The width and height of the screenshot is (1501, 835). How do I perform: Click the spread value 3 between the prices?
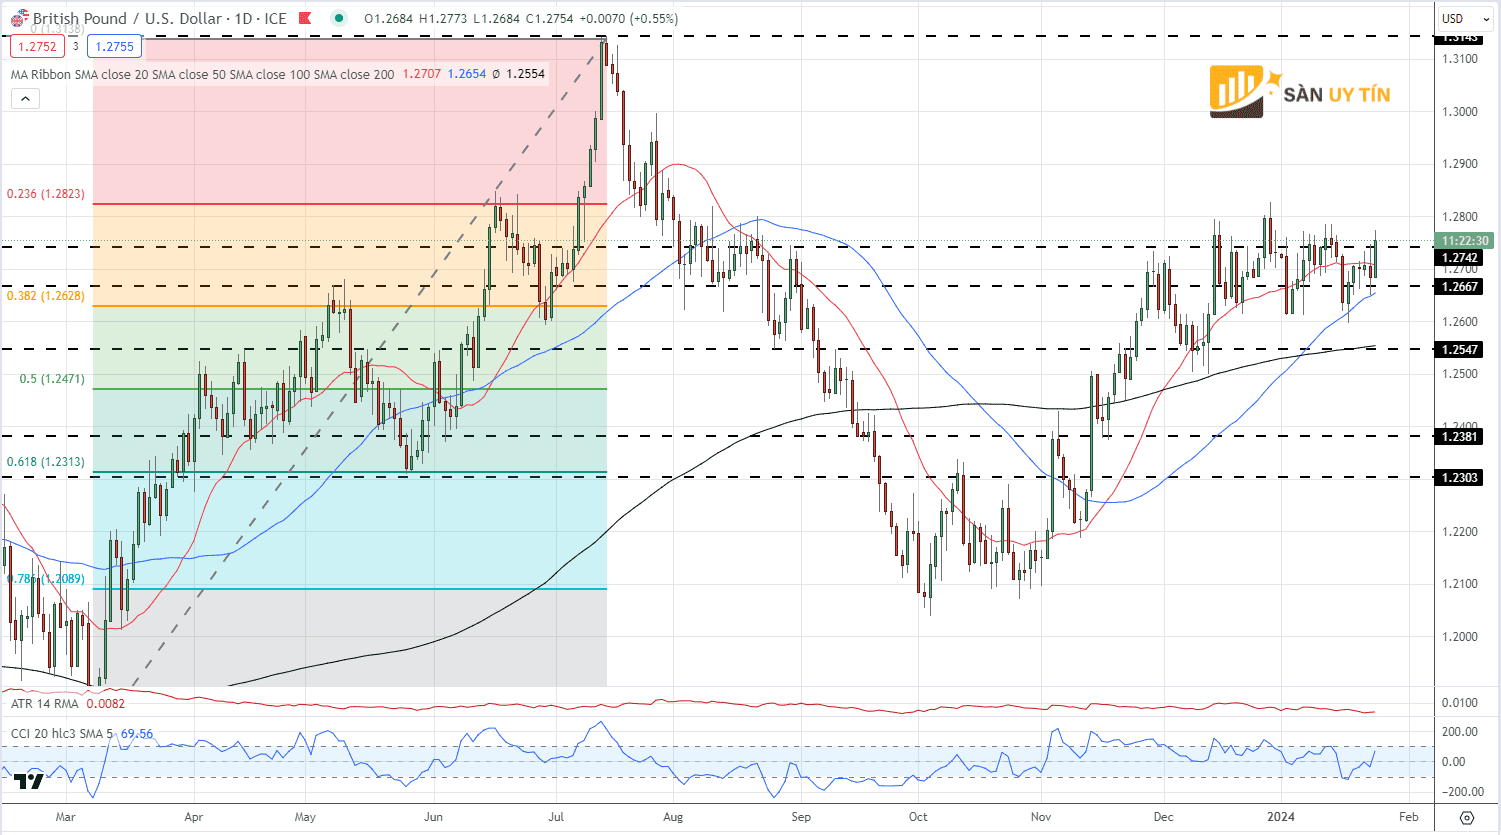[76, 46]
